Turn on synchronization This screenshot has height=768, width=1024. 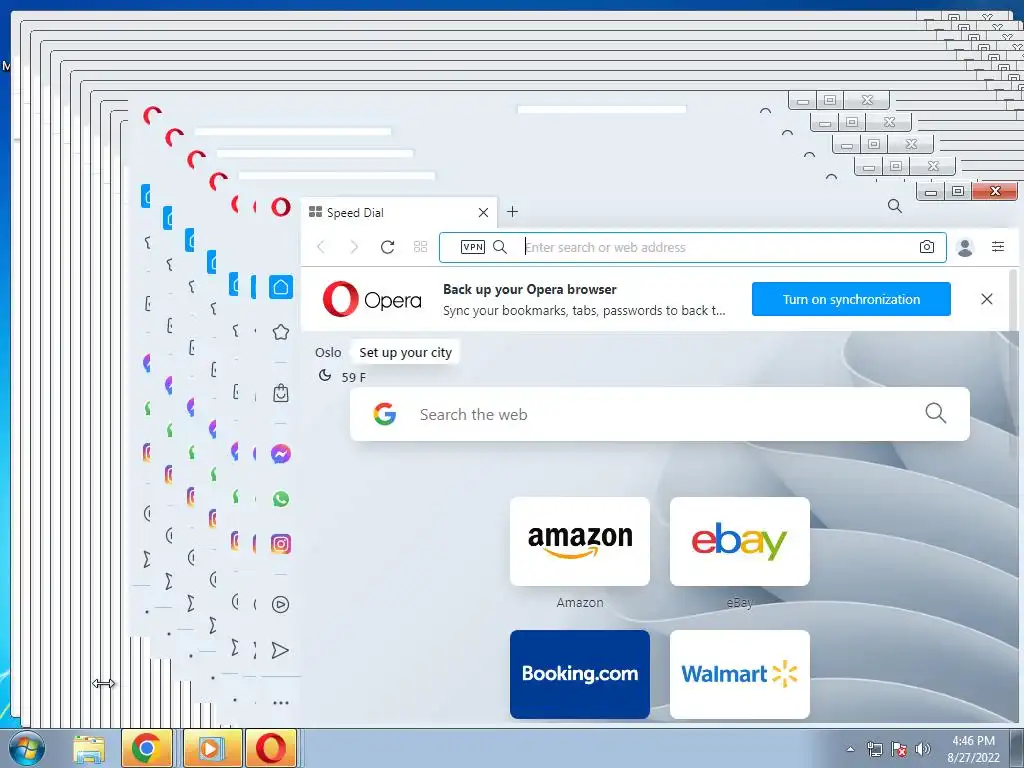[x=851, y=299]
